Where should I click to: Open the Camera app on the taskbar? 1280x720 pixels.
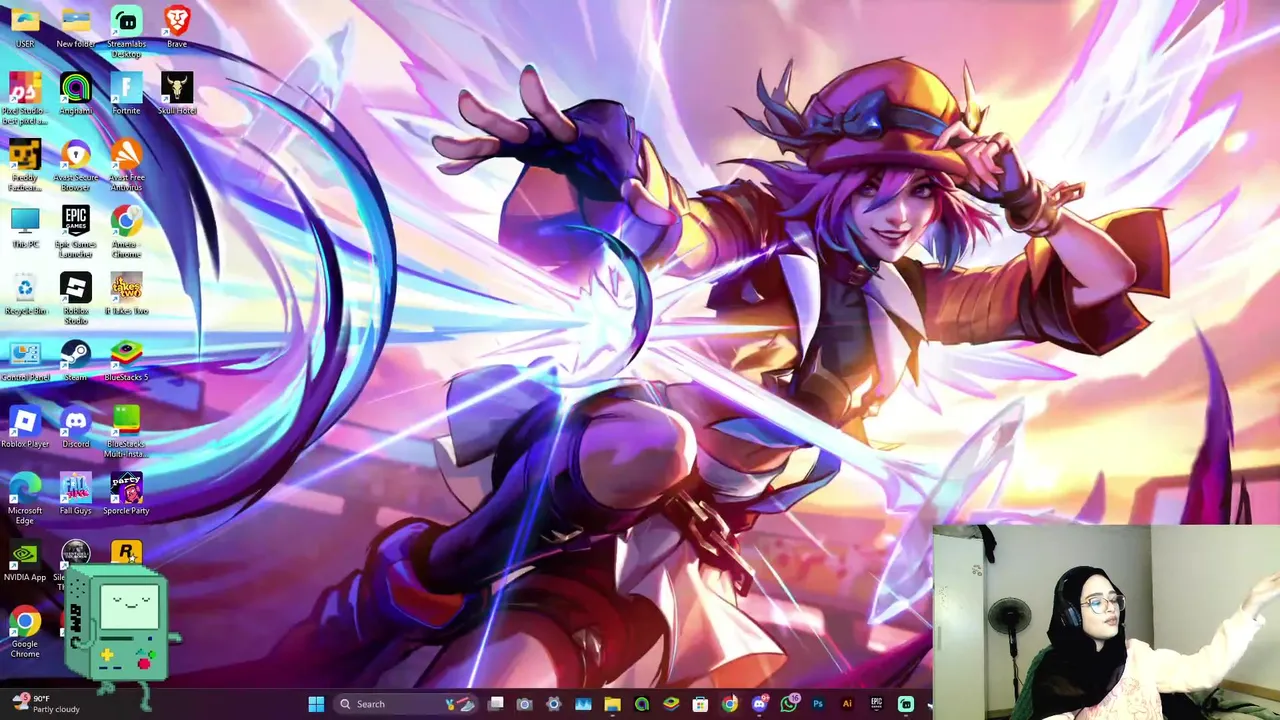[525, 704]
